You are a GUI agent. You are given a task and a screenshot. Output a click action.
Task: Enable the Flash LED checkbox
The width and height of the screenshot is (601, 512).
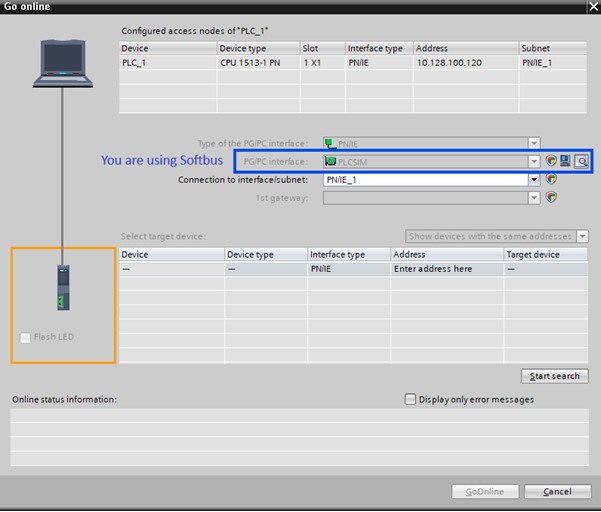(x=26, y=338)
